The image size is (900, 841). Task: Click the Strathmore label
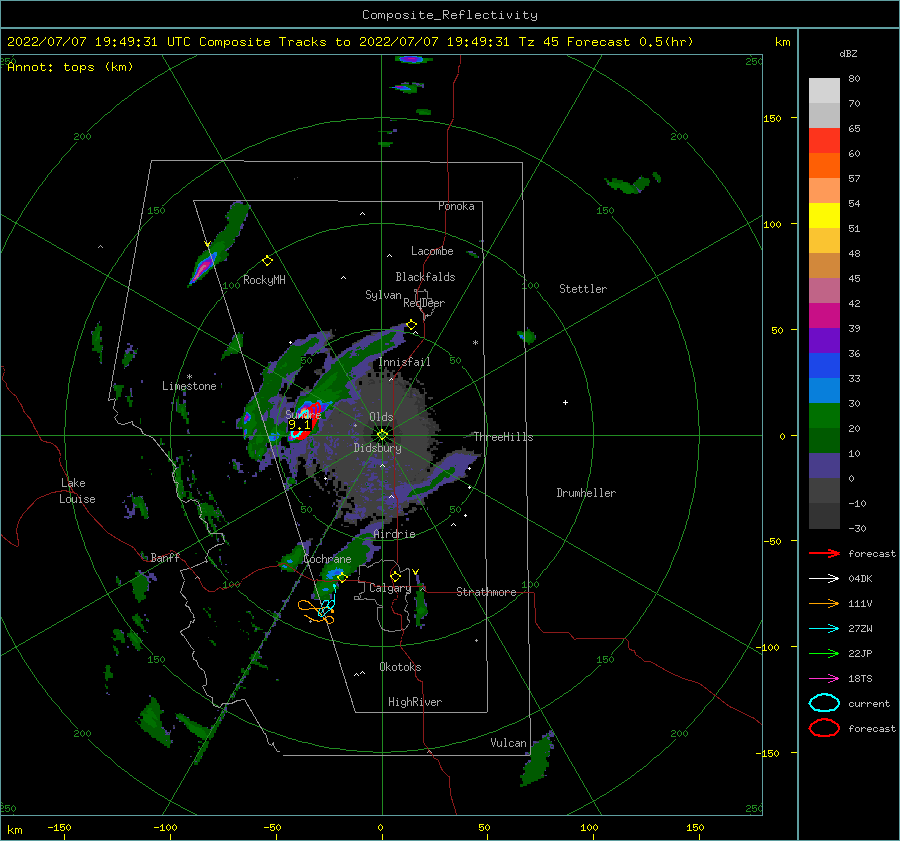point(486,592)
